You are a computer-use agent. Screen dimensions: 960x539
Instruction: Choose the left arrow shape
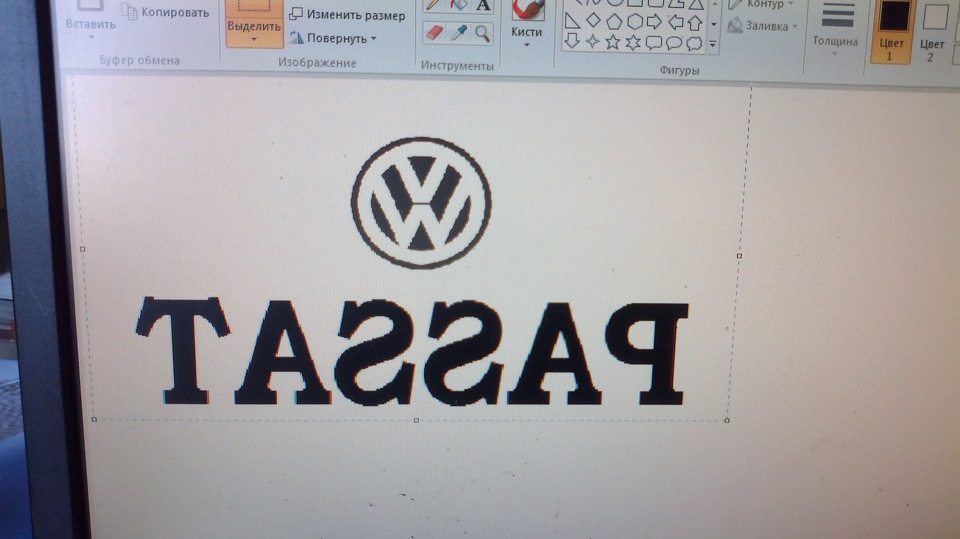coord(675,22)
